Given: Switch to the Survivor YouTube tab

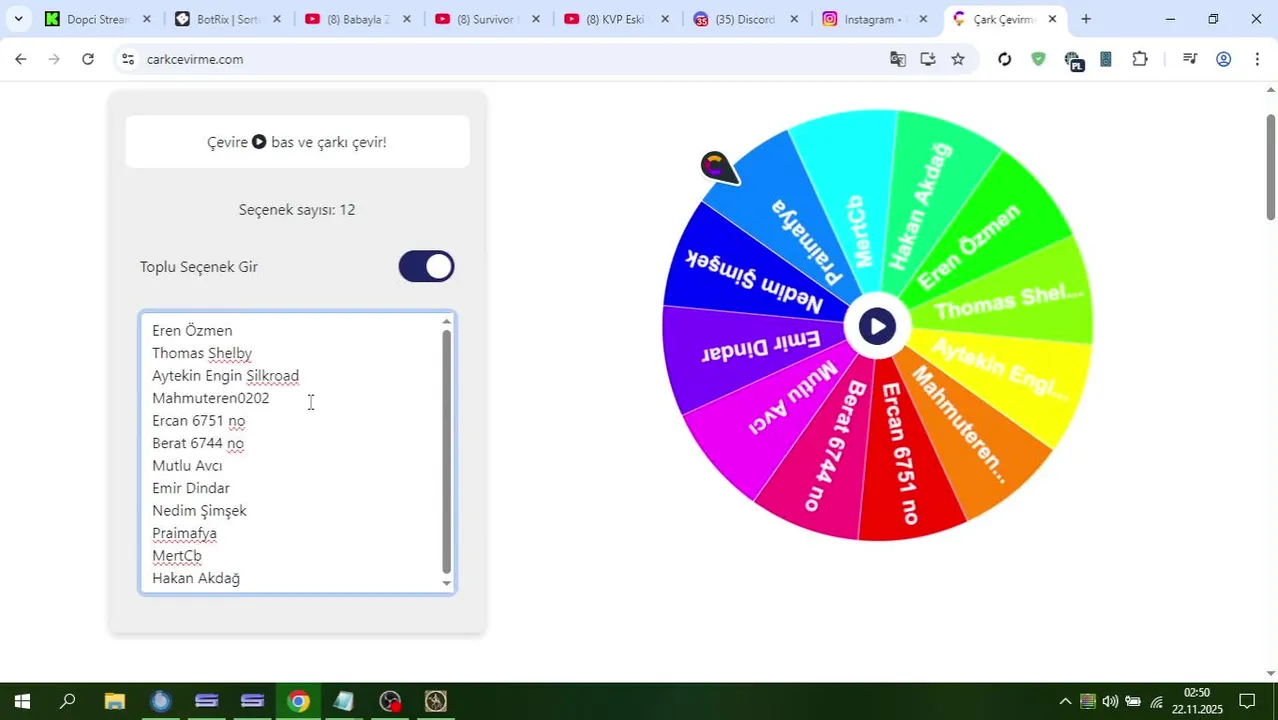Looking at the screenshot, I should click(486, 19).
